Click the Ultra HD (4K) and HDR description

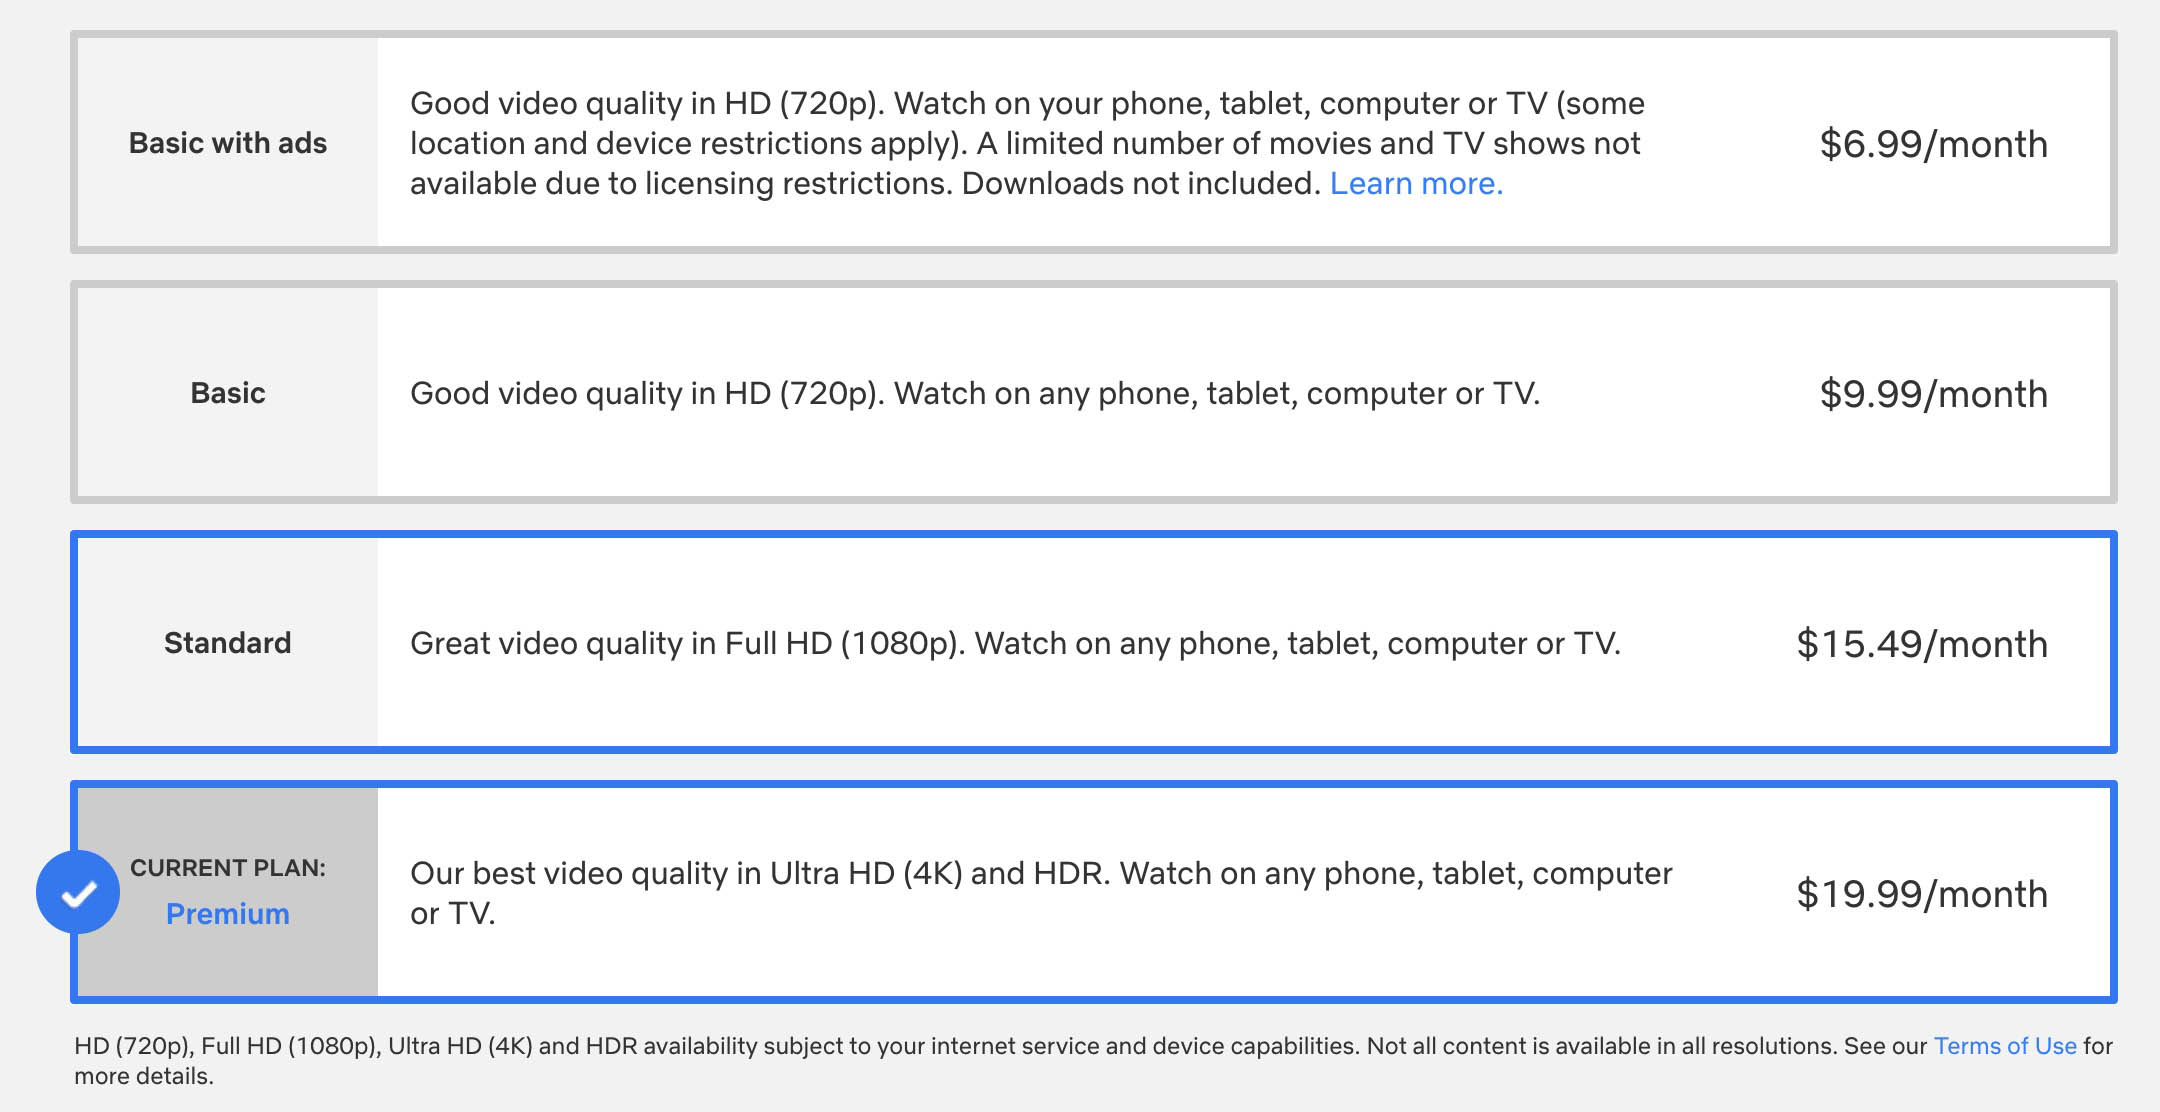tap(1041, 893)
